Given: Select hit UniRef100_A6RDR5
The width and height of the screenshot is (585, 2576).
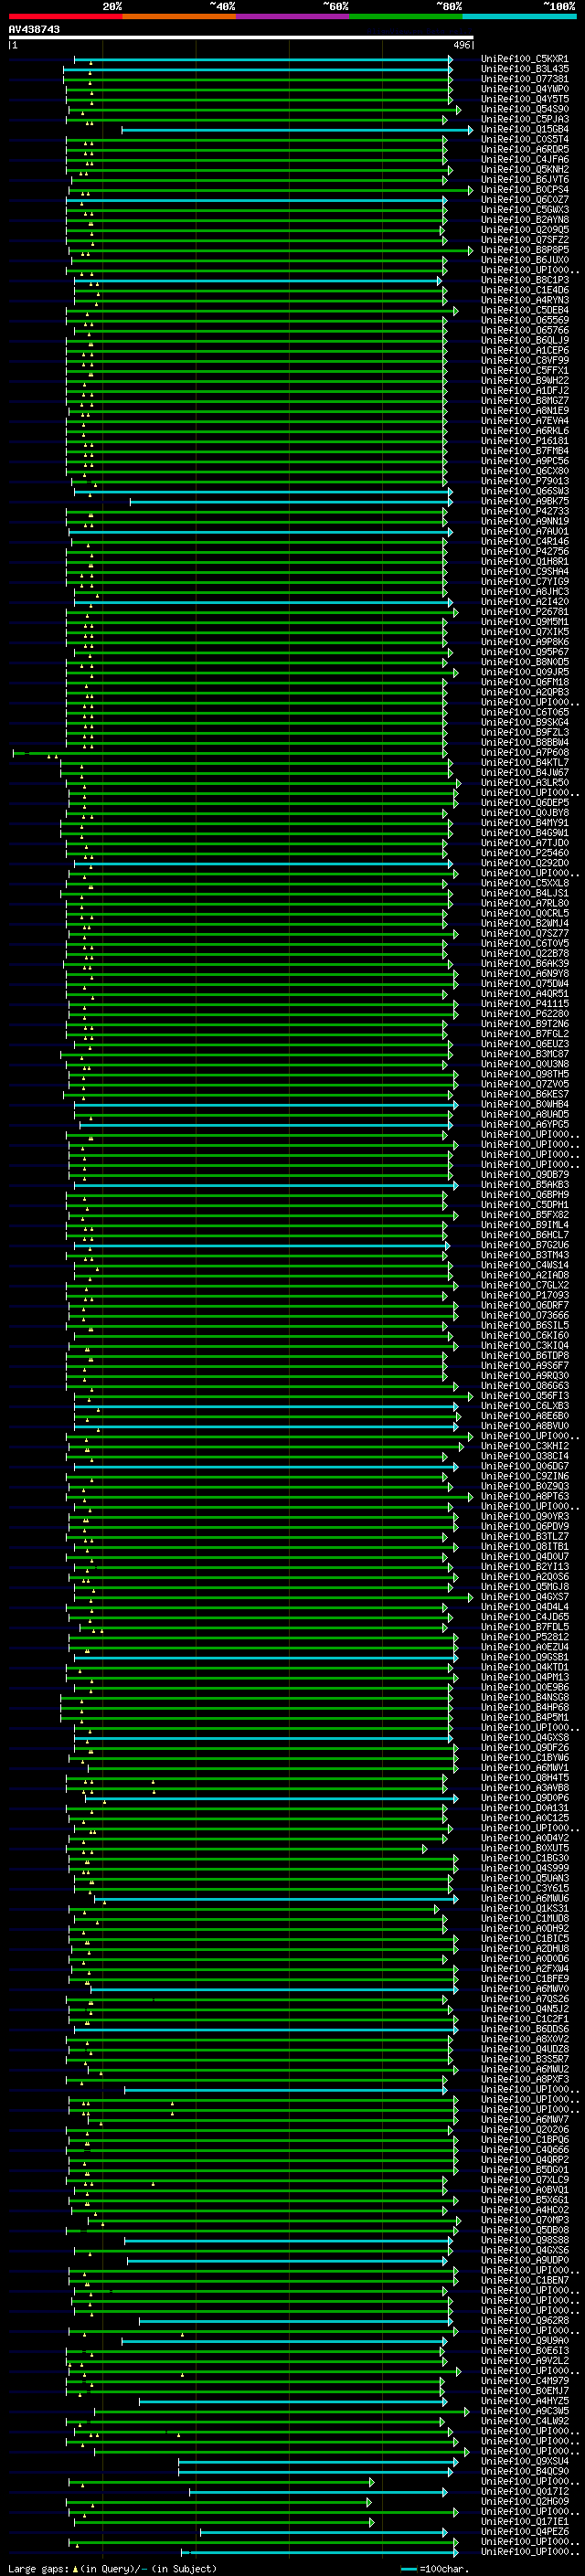Looking at the screenshot, I should click(x=525, y=149).
